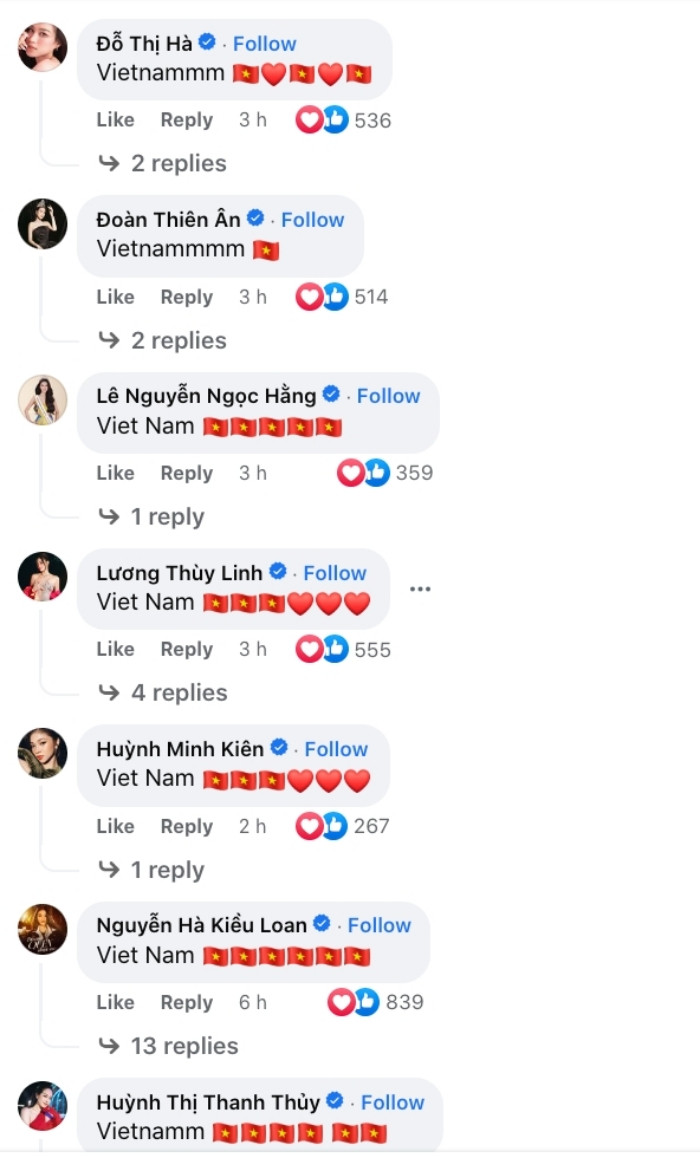Reply to Huỳnh Minh Kiên's comment
The height and width of the screenshot is (1158, 700).
186,826
